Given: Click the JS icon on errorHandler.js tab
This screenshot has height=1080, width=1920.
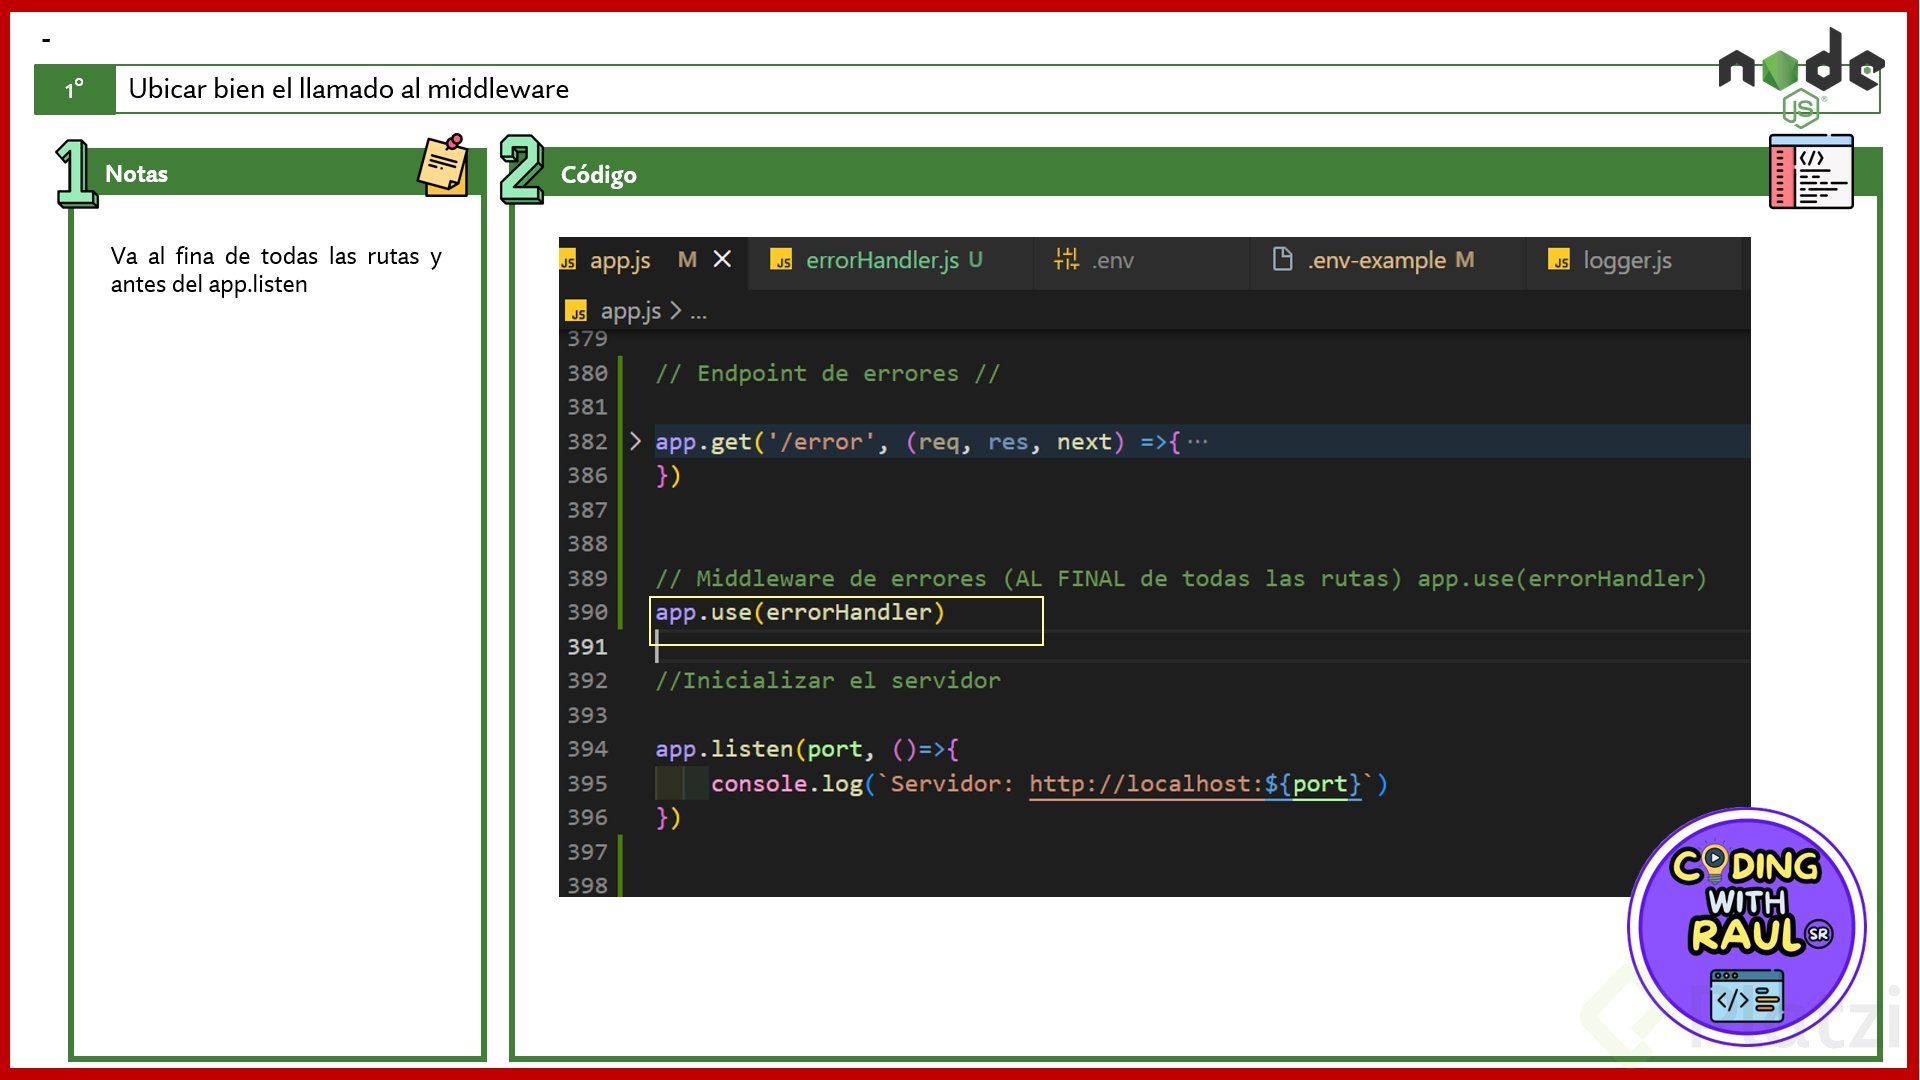Looking at the screenshot, I should 781,261.
